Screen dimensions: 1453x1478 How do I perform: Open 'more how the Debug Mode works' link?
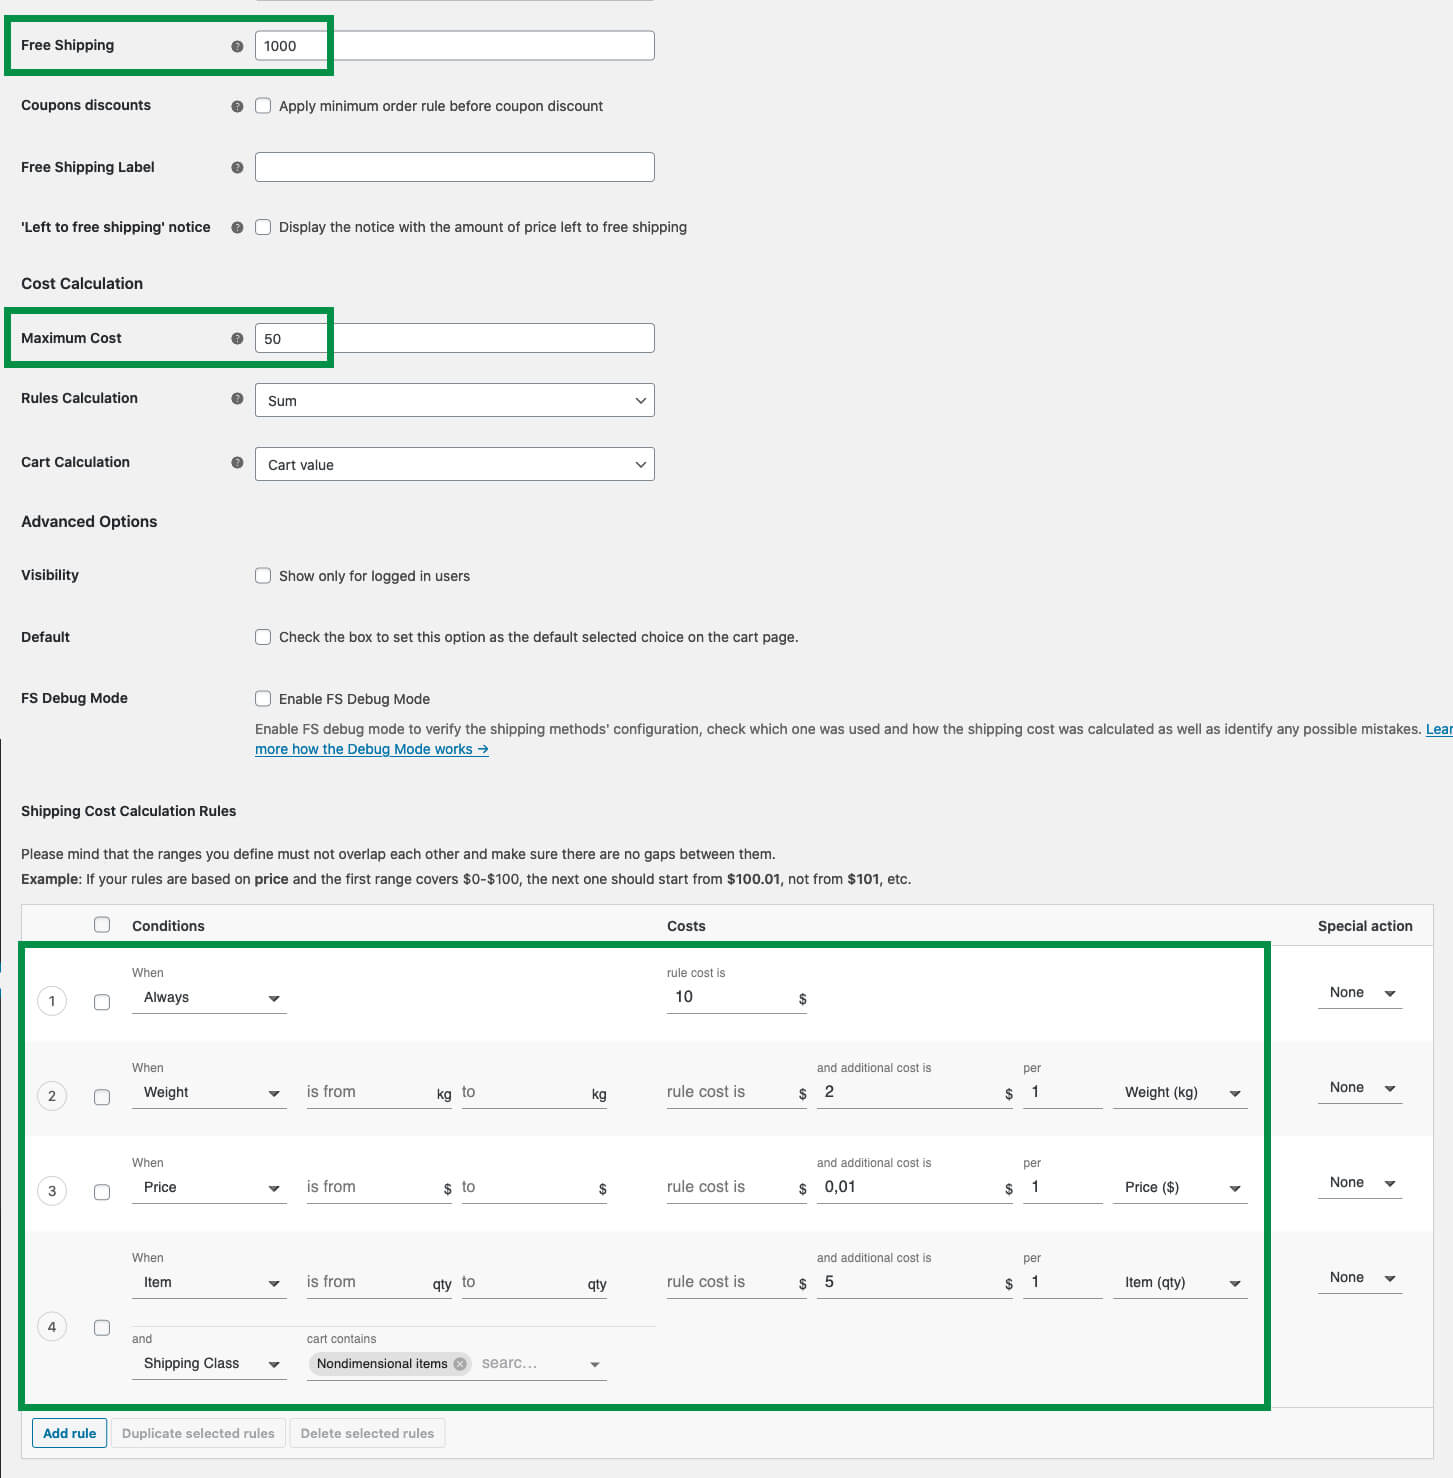click(371, 749)
